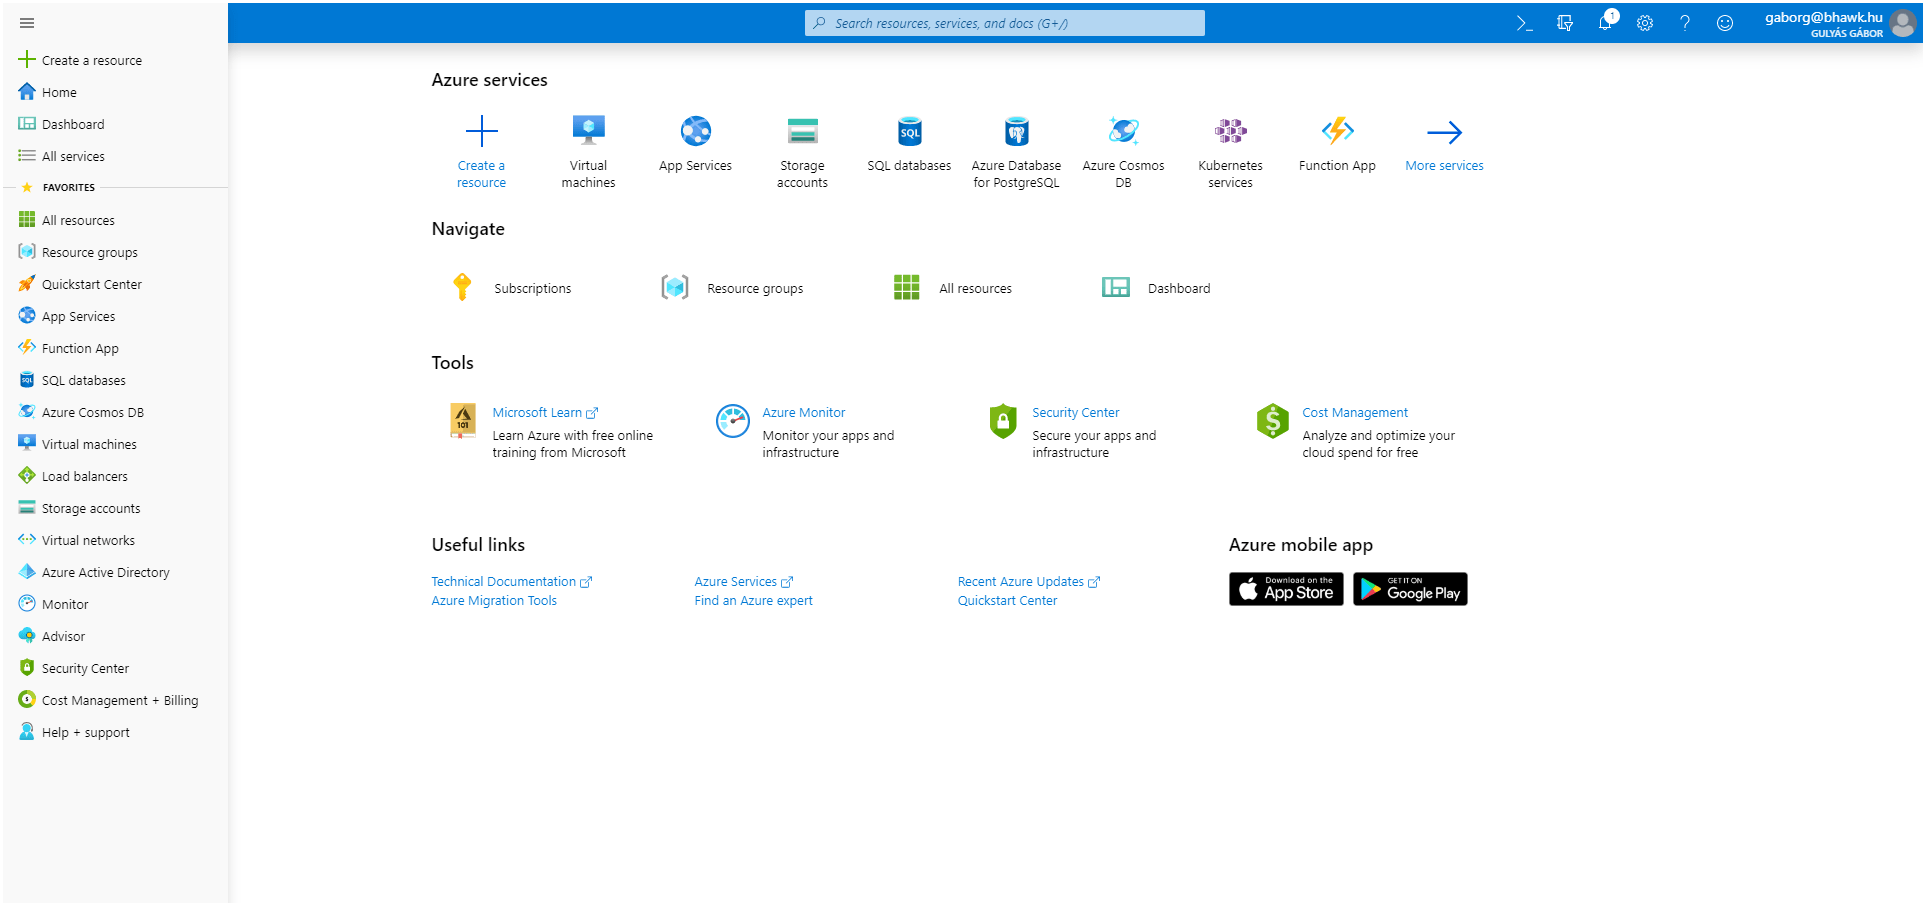
Task: Click the Cost Management dollar icon
Action: coord(1273,421)
